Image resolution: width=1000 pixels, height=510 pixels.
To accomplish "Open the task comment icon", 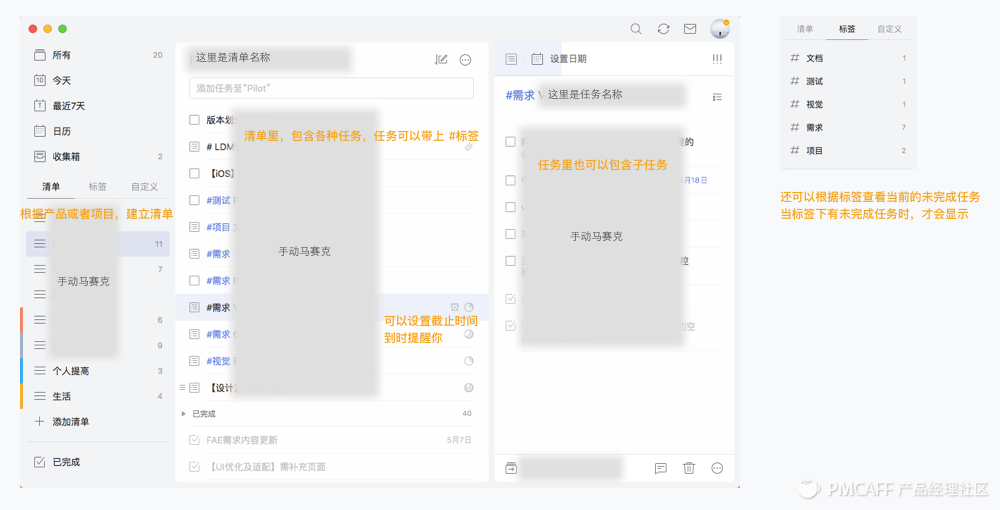I will click(x=661, y=469).
